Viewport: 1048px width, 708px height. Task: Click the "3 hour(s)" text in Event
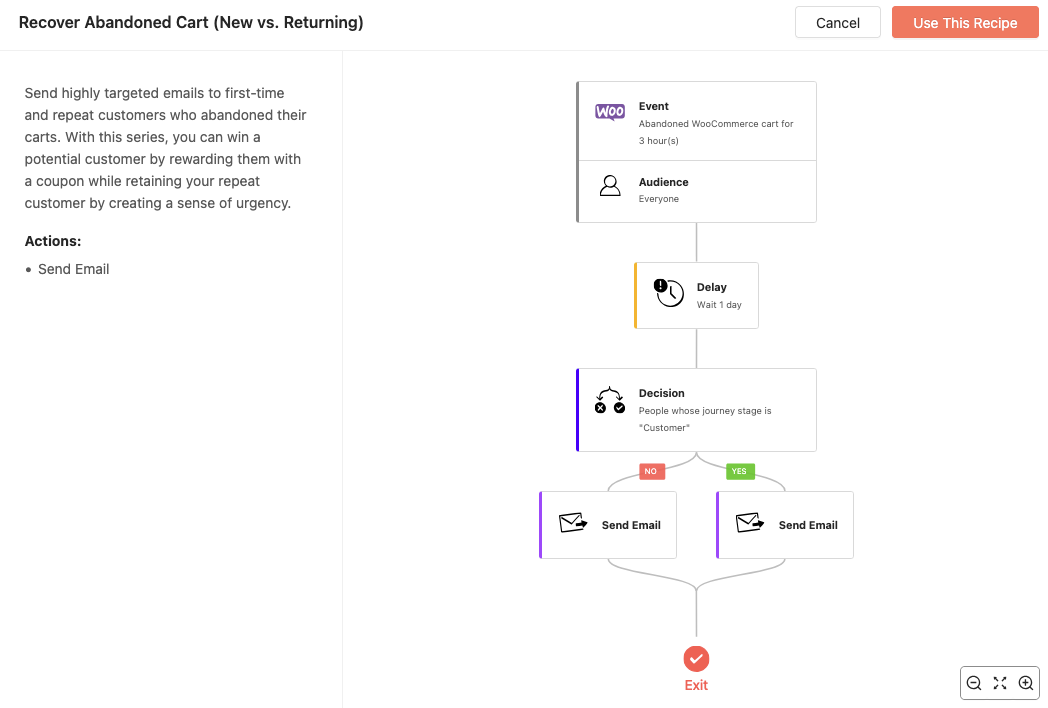(658, 140)
